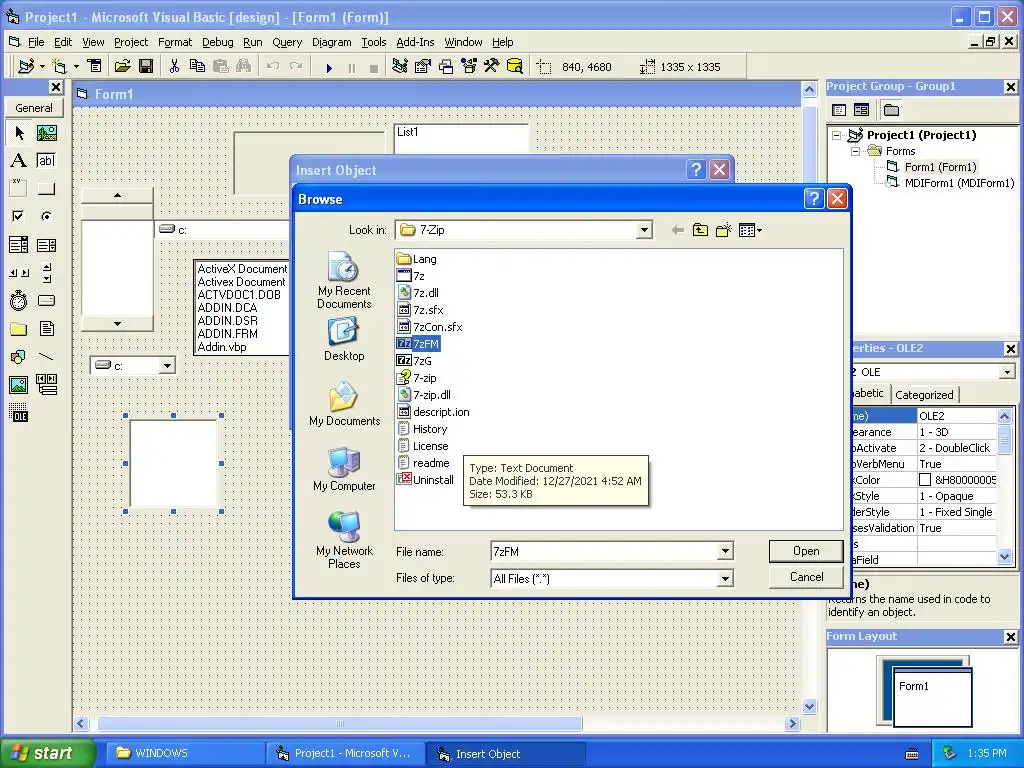1024x768 pixels.
Task: Open the Project menu
Action: 131,42
